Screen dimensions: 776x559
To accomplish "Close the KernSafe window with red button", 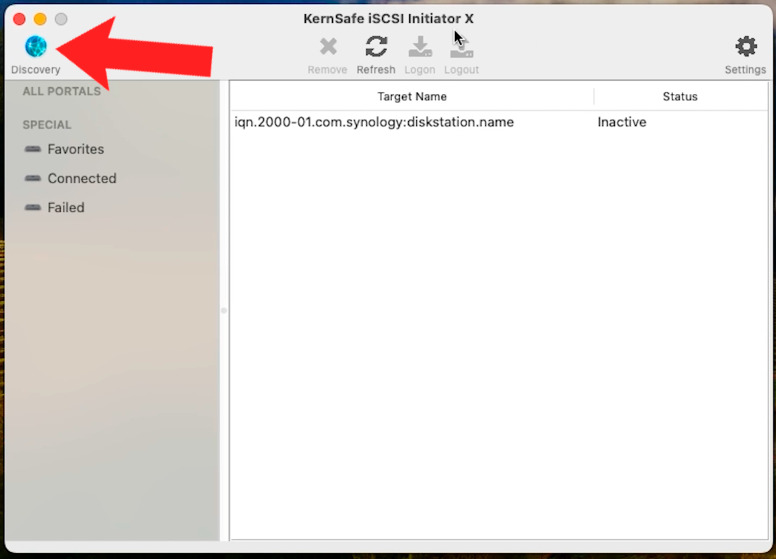I will coord(19,19).
